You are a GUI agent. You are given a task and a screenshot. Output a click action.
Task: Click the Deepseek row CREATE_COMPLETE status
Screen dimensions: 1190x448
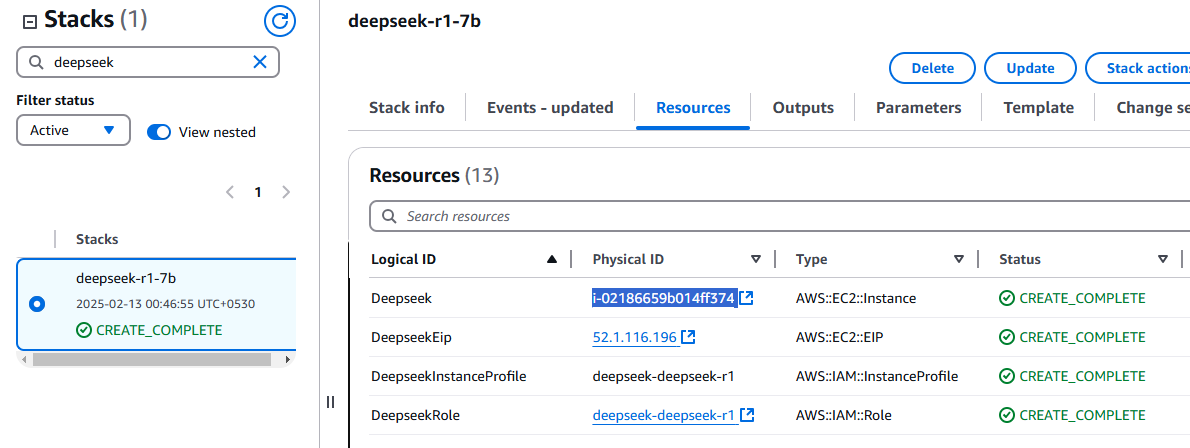point(1072,298)
